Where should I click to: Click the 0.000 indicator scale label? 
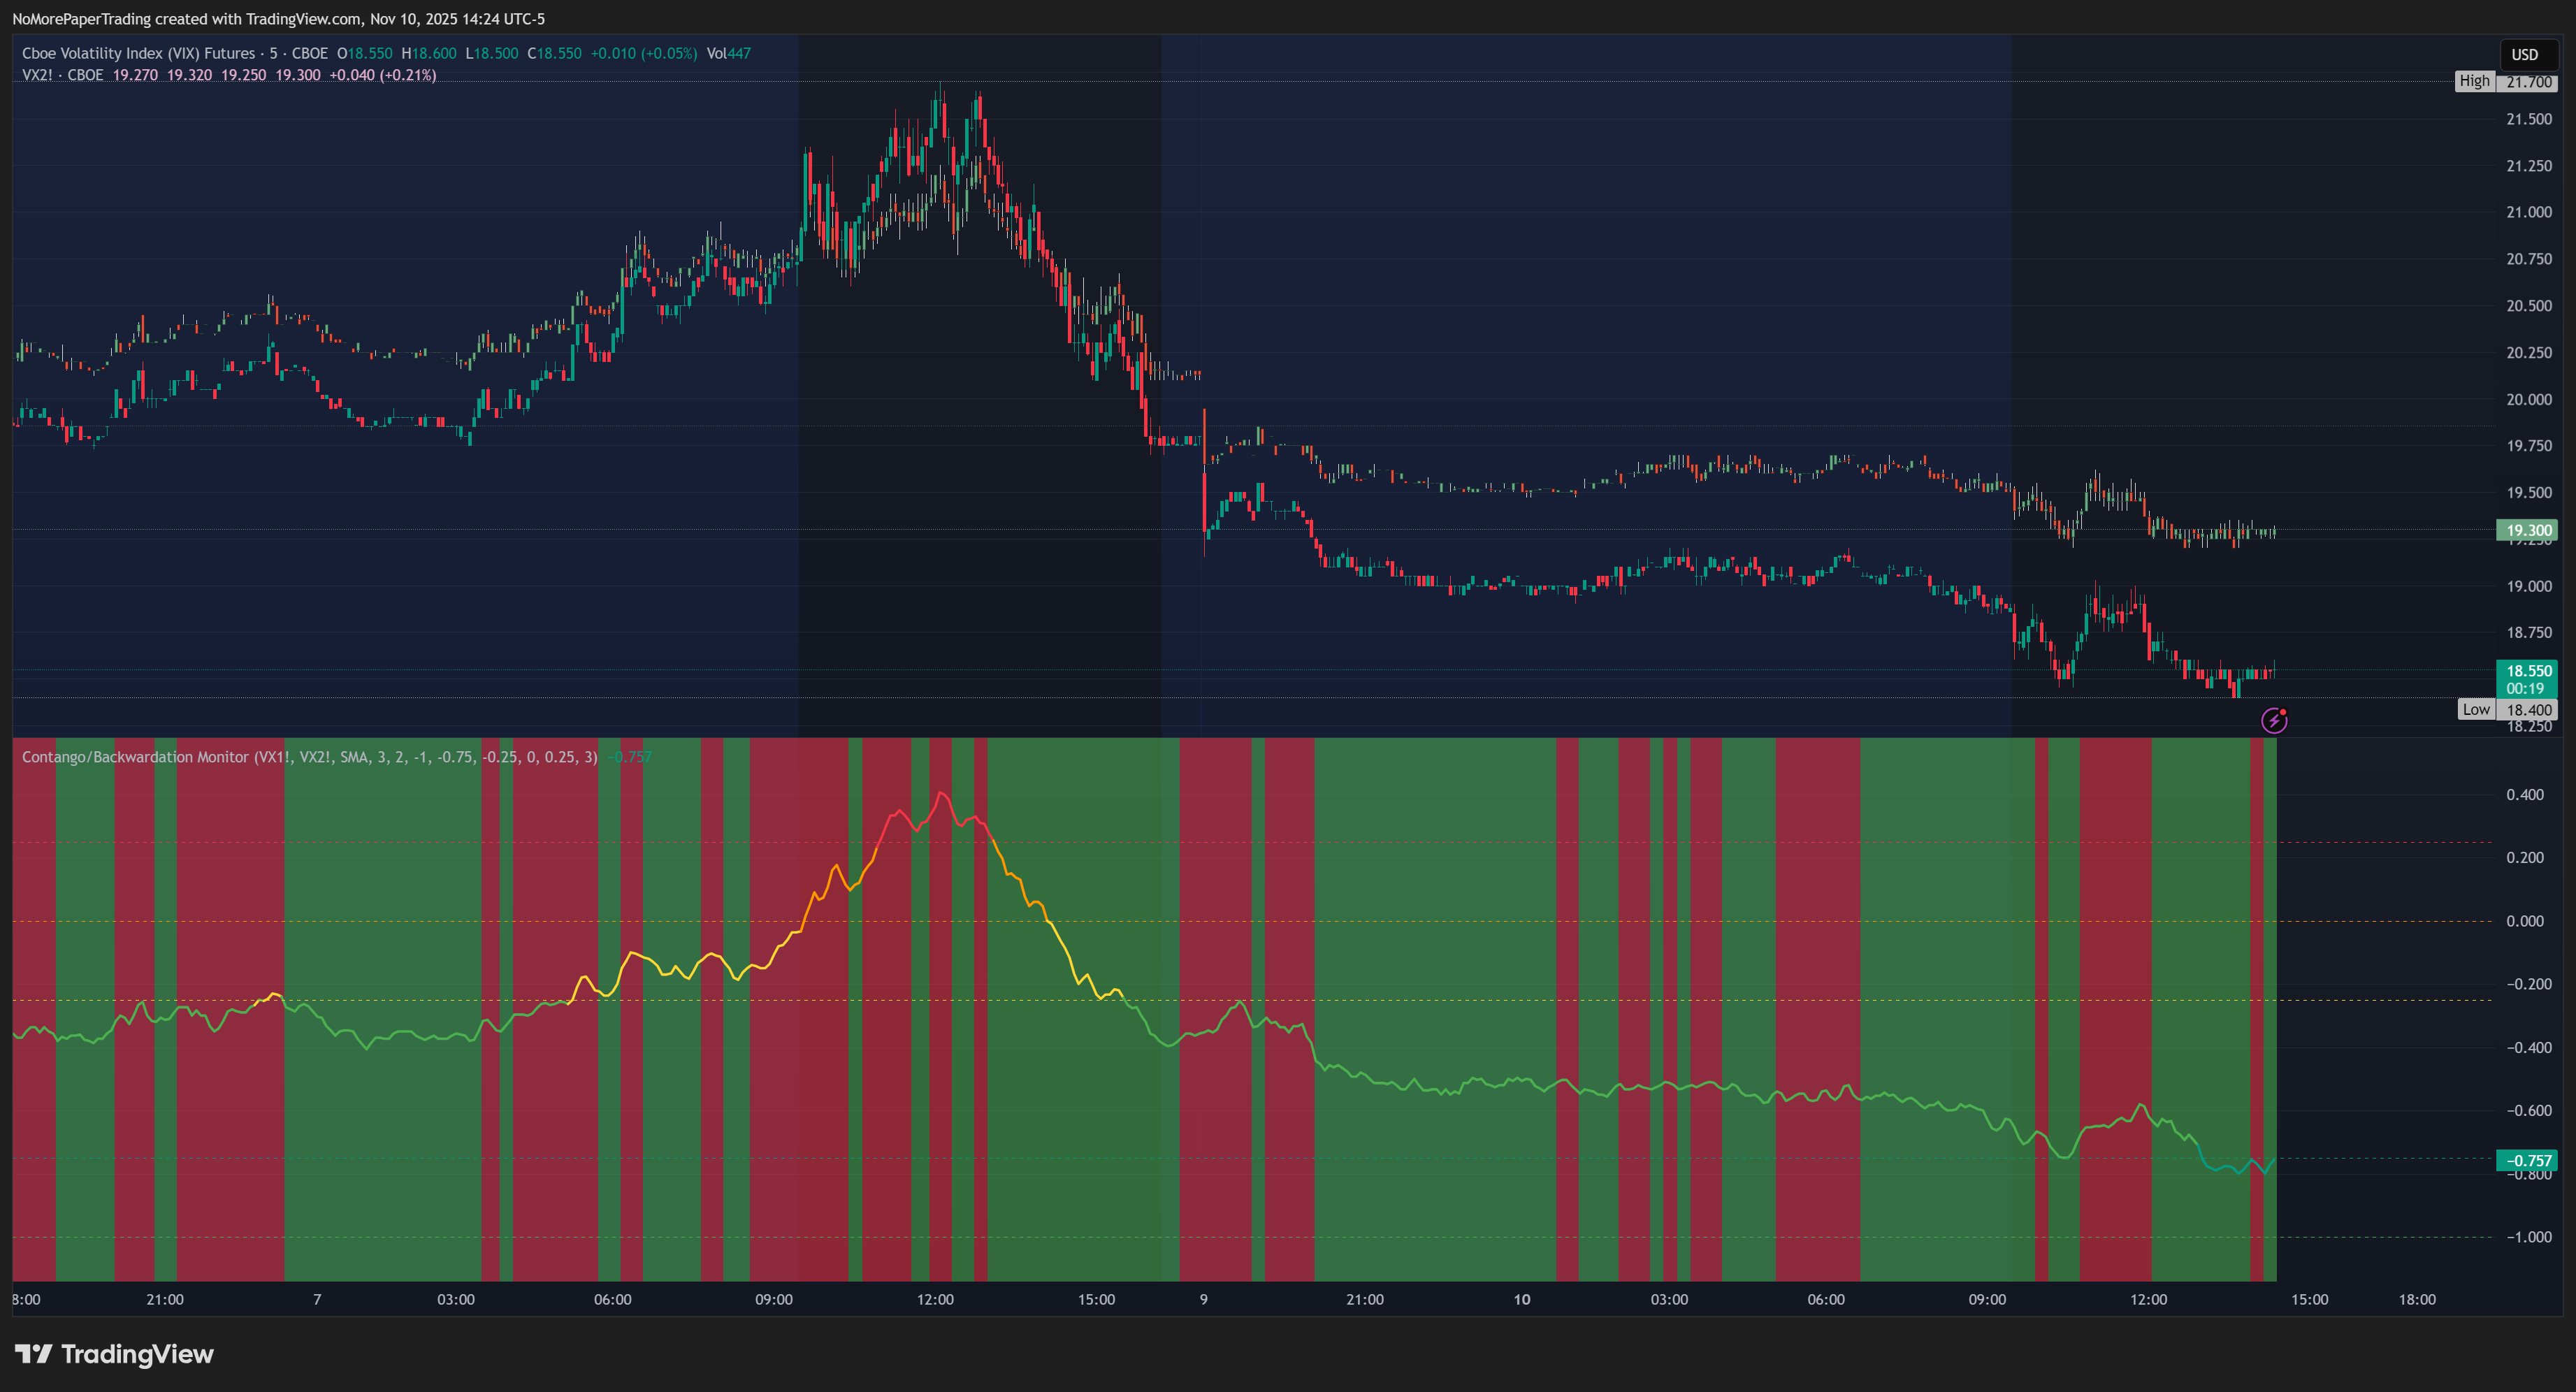click(x=2525, y=921)
